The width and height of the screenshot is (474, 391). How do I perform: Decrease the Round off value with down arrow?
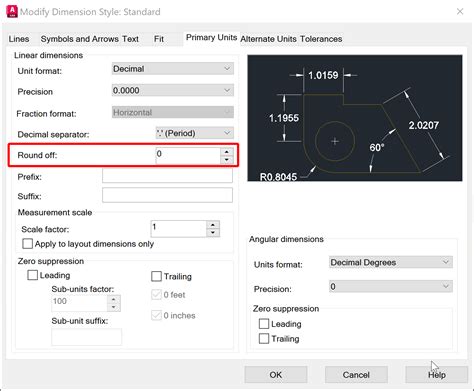pos(227,160)
